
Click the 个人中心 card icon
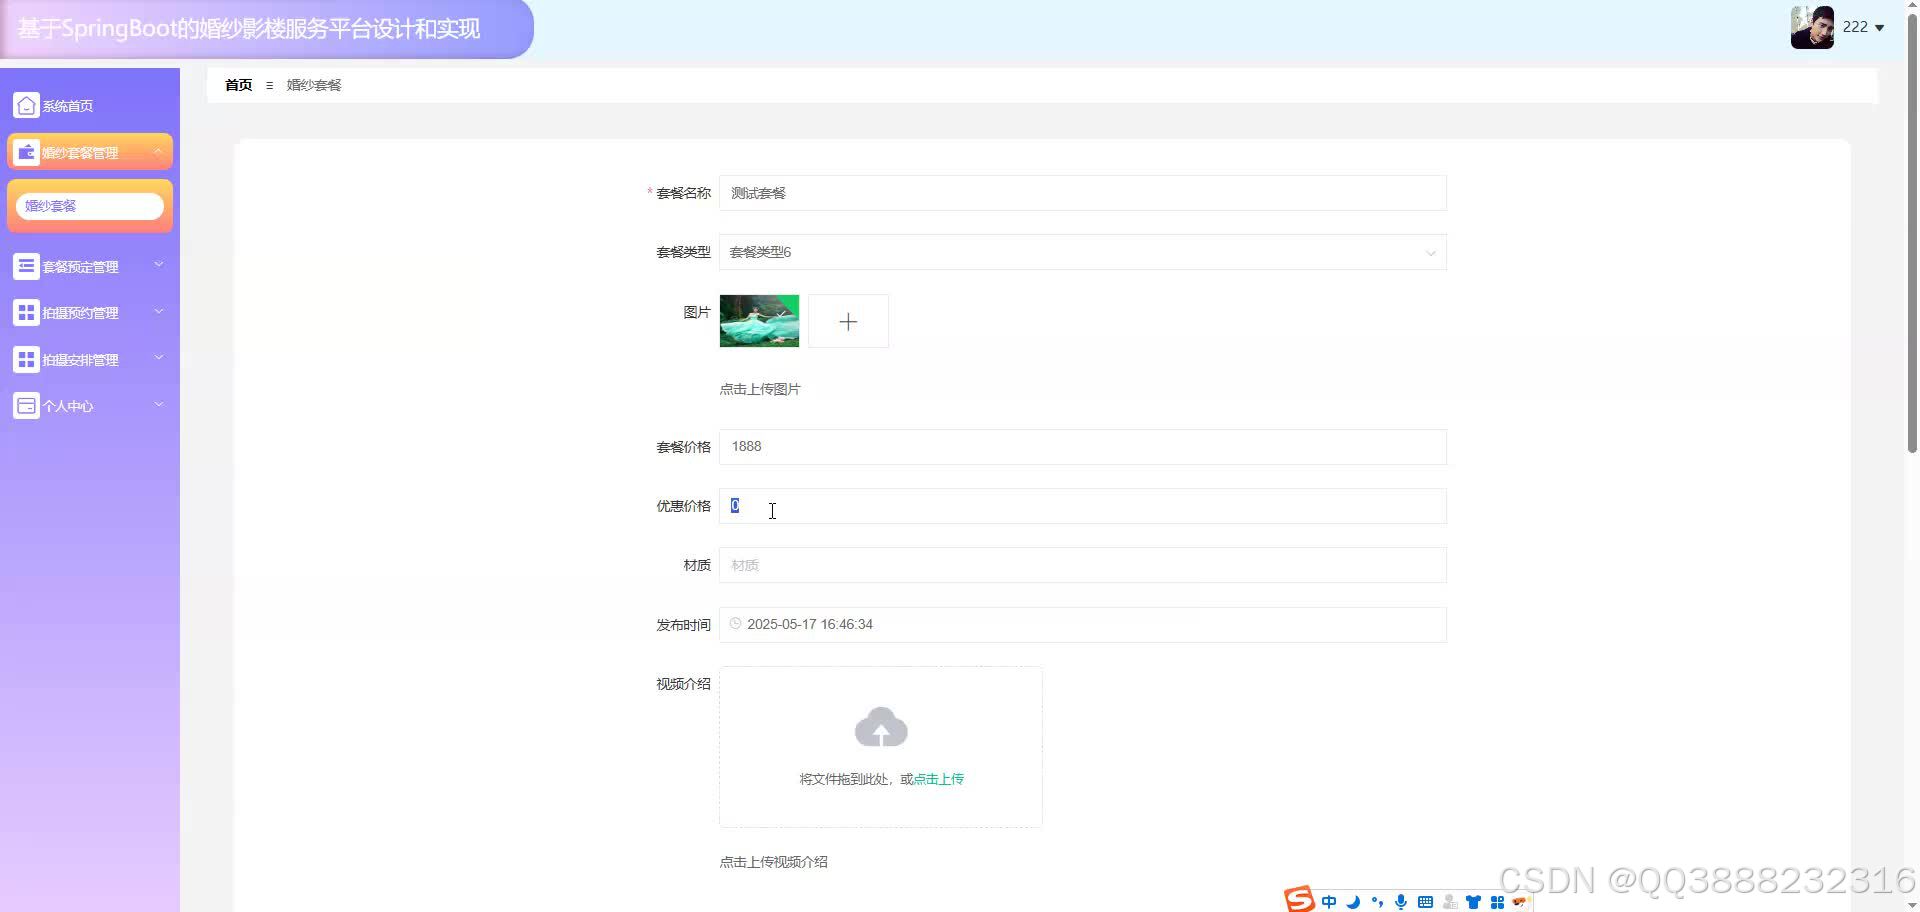[26, 405]
